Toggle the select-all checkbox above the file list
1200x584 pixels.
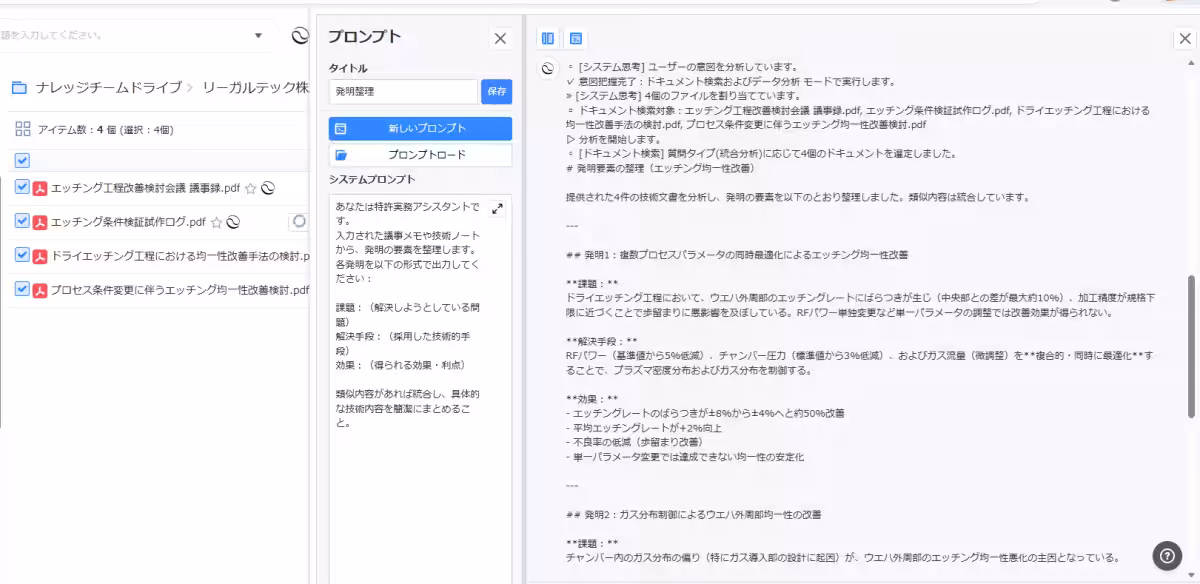pos(21,159)
